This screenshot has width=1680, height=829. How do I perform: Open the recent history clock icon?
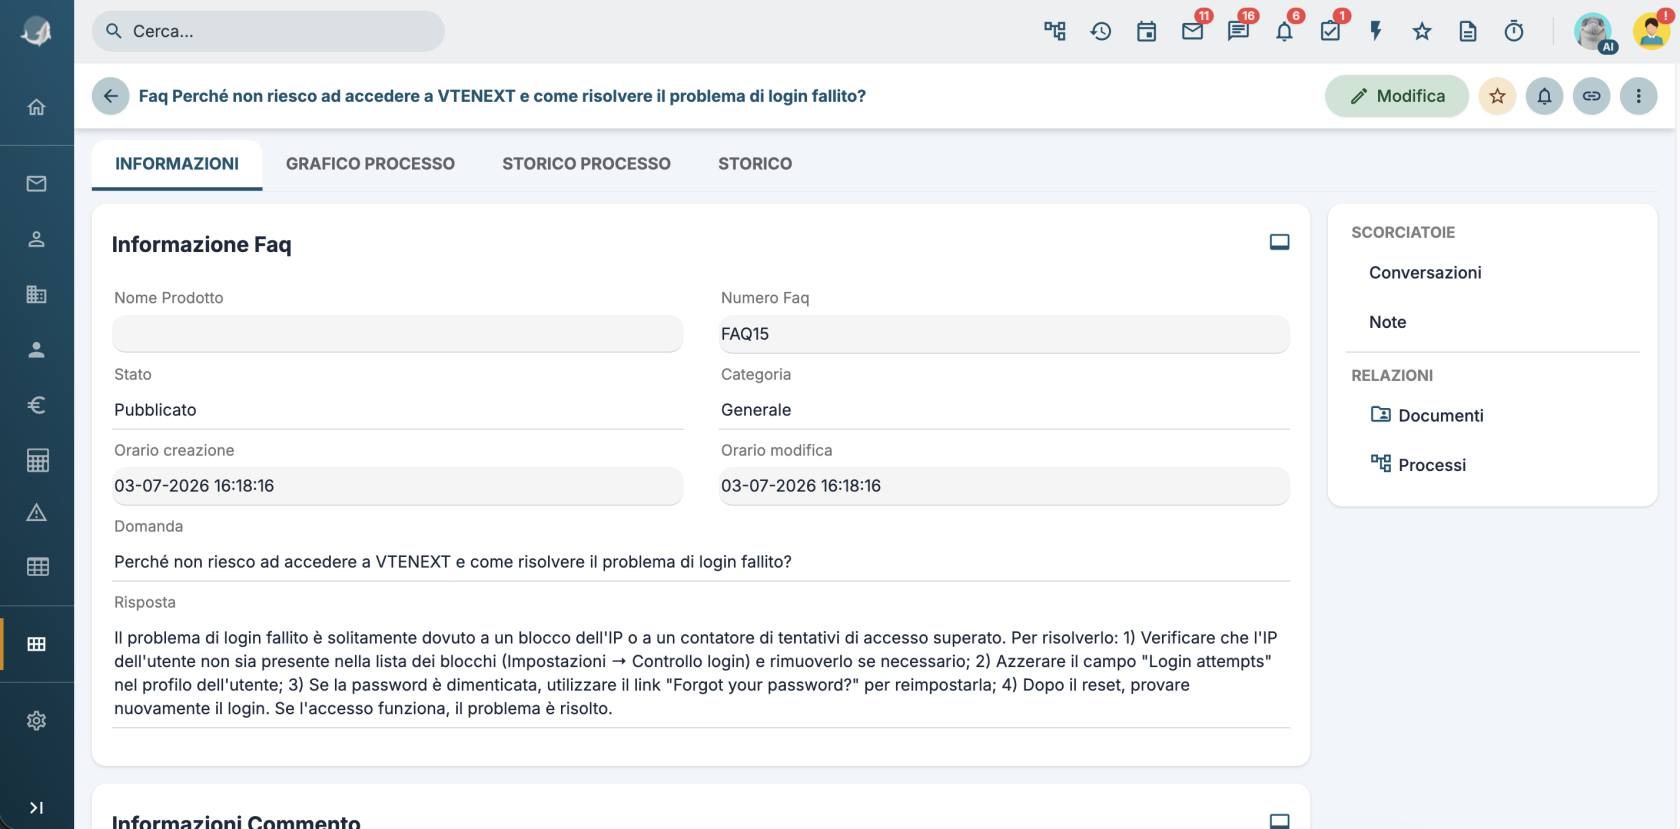[1101, 31]
